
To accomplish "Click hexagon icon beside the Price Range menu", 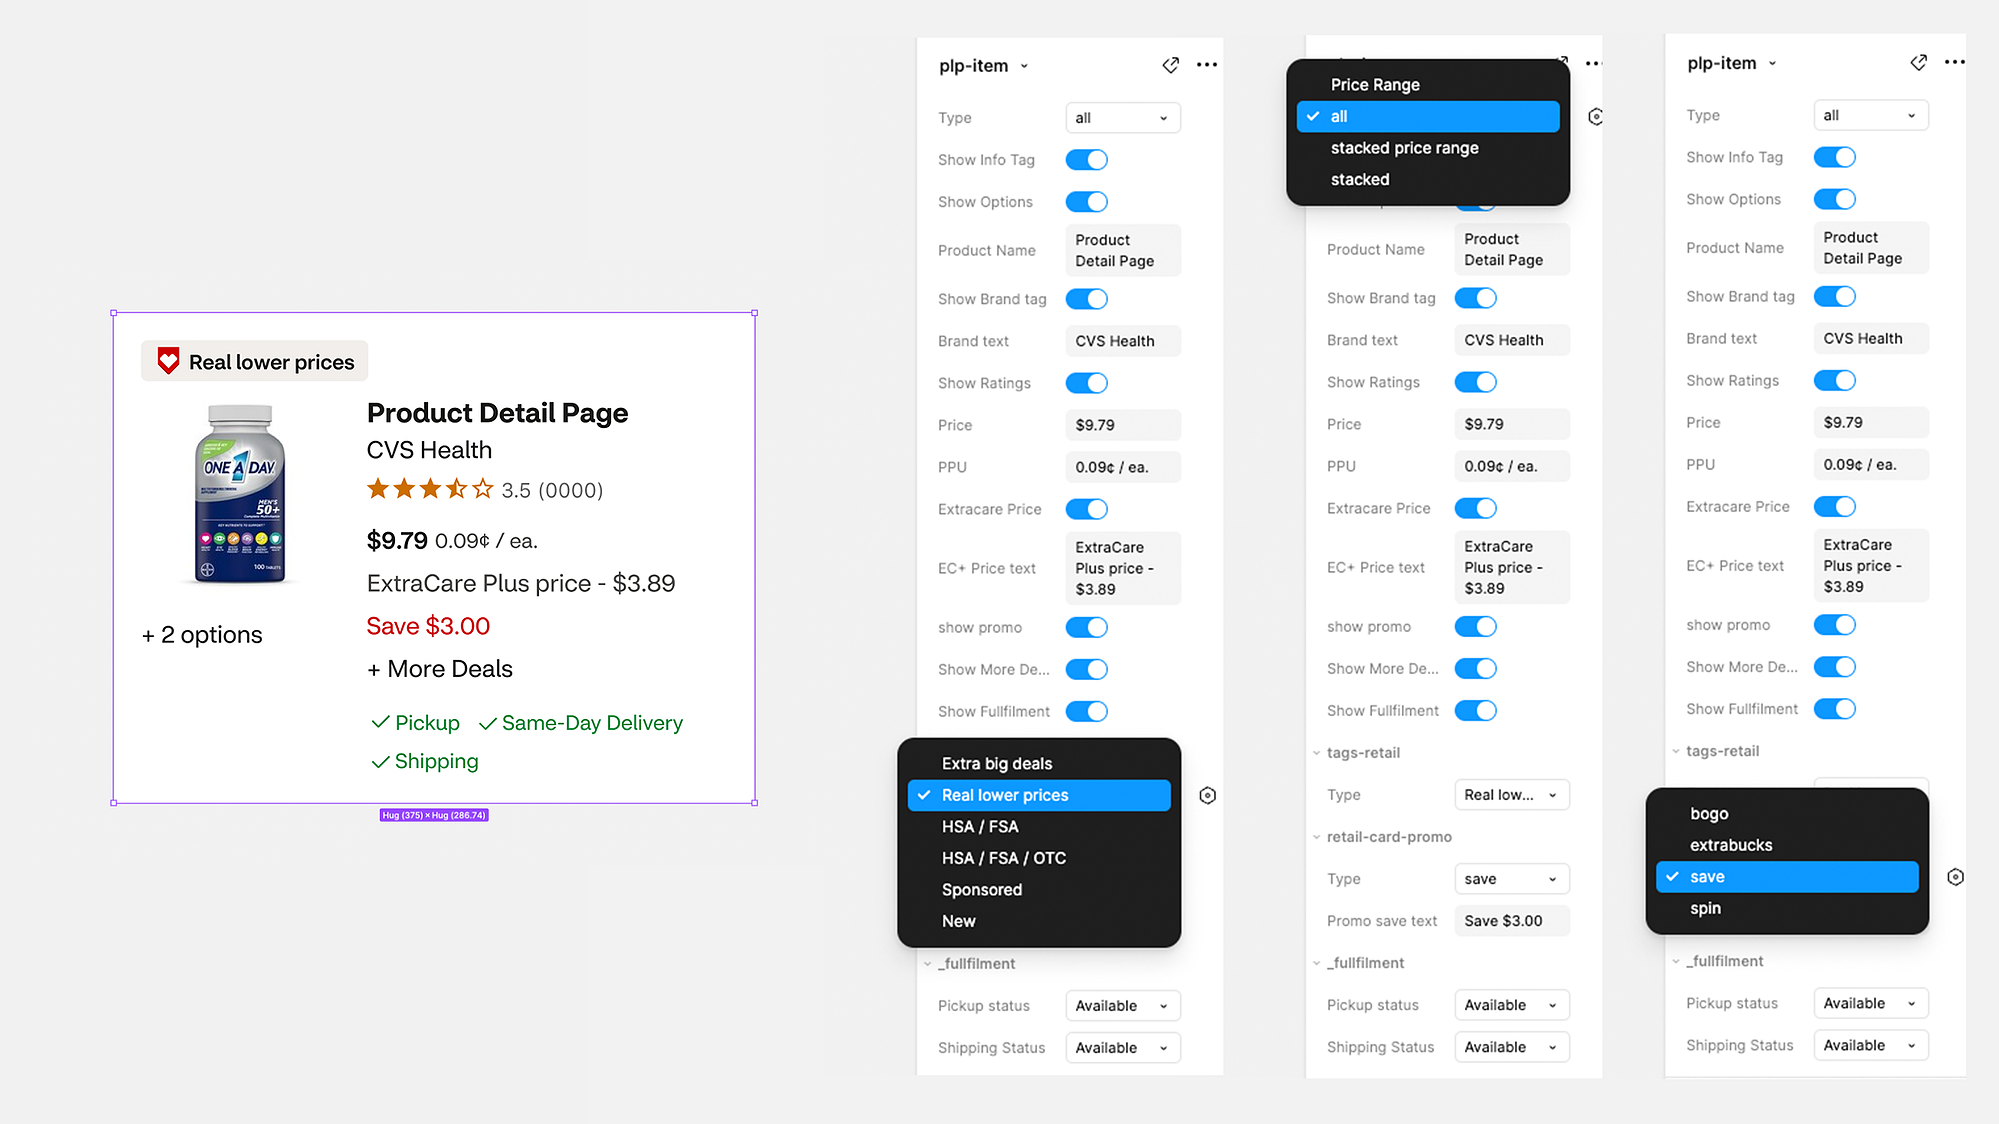I will [1596, 117].
